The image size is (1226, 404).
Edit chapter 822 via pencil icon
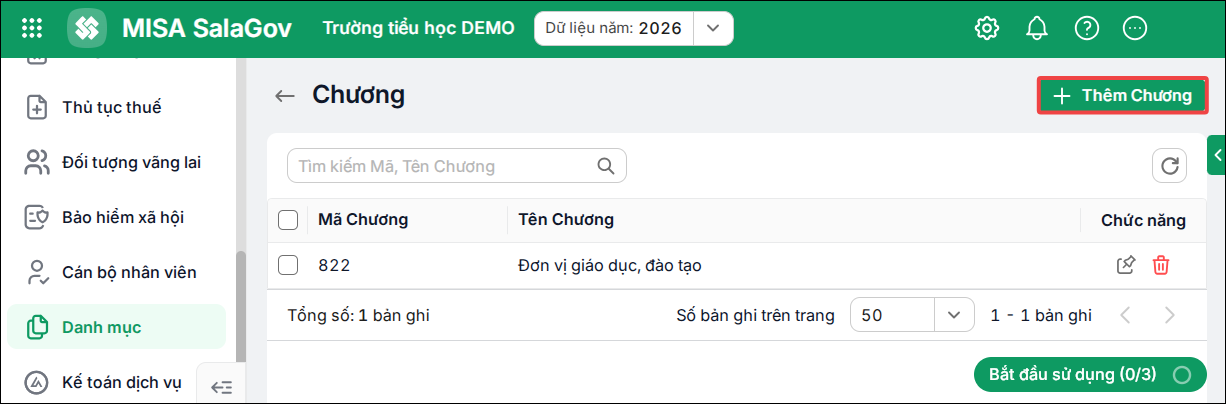1126,265
